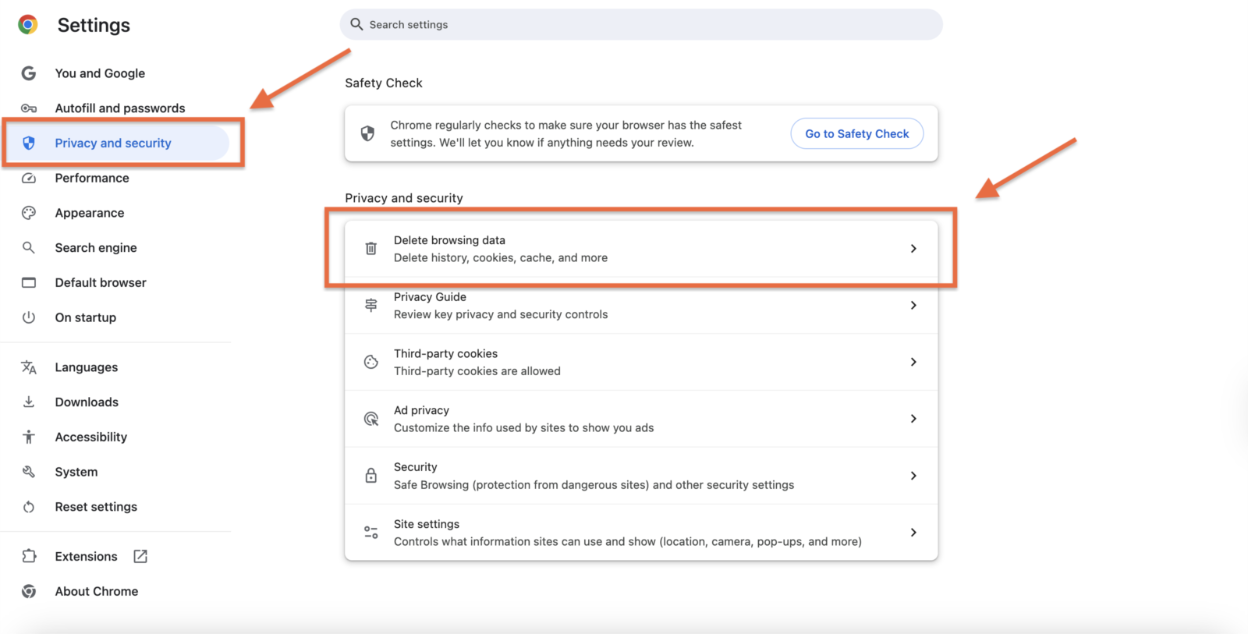
Task: Click the puzzle piece icon for Extensions
Action: coord(29,556)
